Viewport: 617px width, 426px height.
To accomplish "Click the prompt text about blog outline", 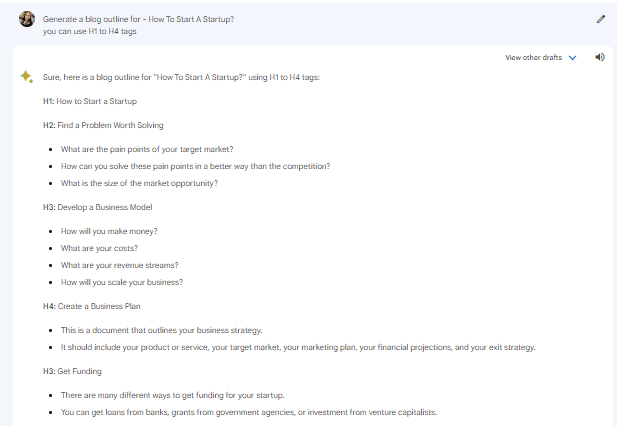I will (139, 19).
